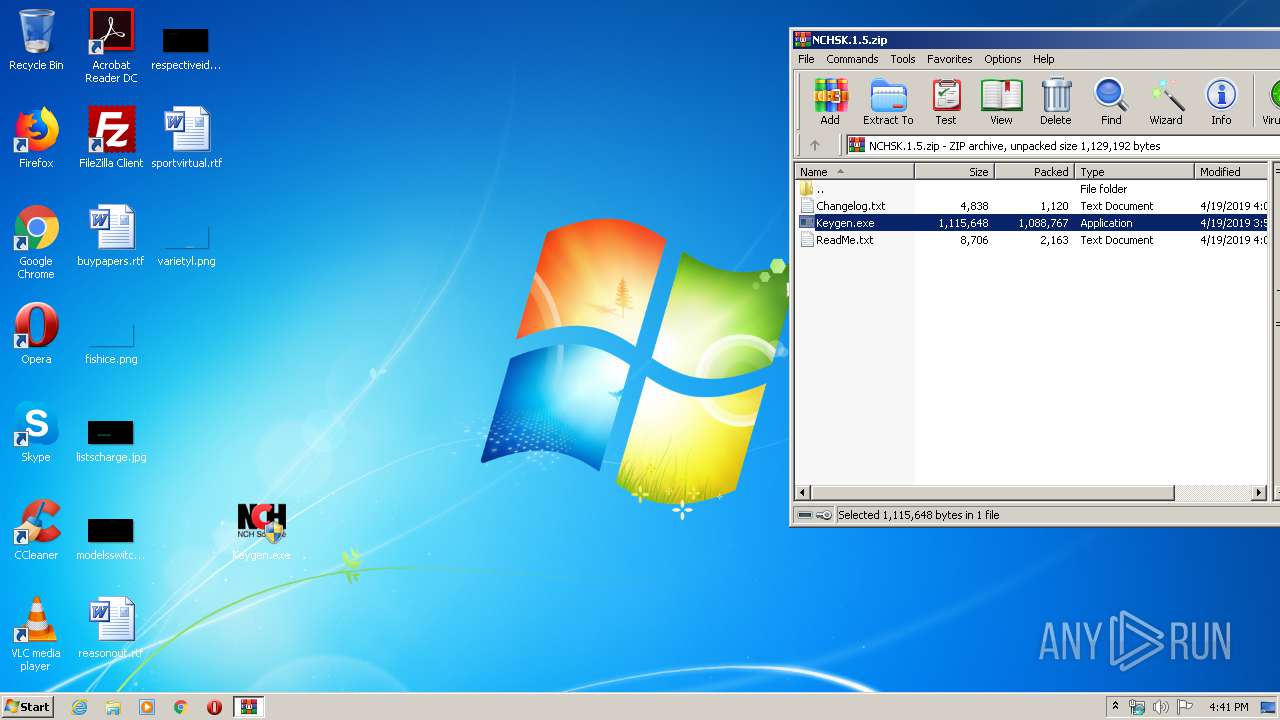Select the FileZilla Client icon
The height and width of the screenshot is (720, 1280).
[111, 138]
